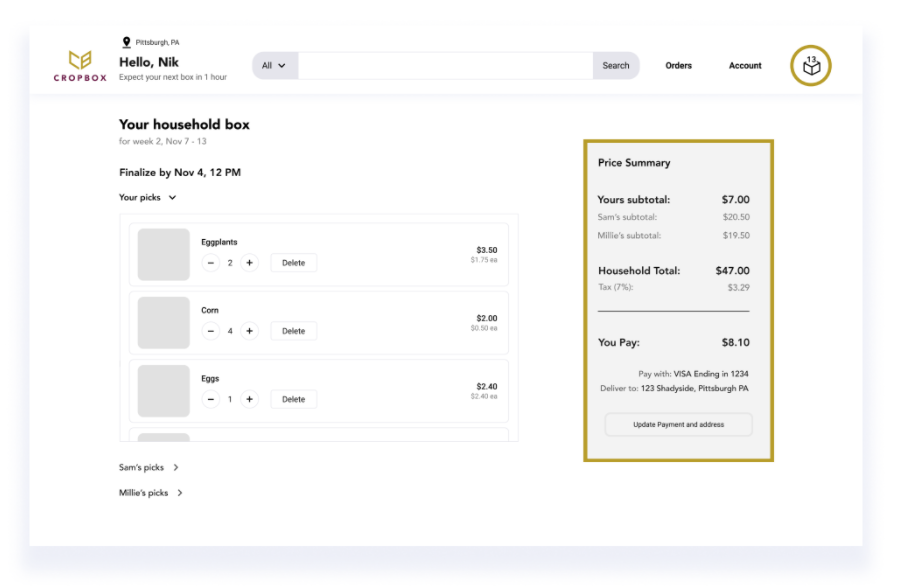Increase Eggs quantity with plus button

(x=249, y=399)
